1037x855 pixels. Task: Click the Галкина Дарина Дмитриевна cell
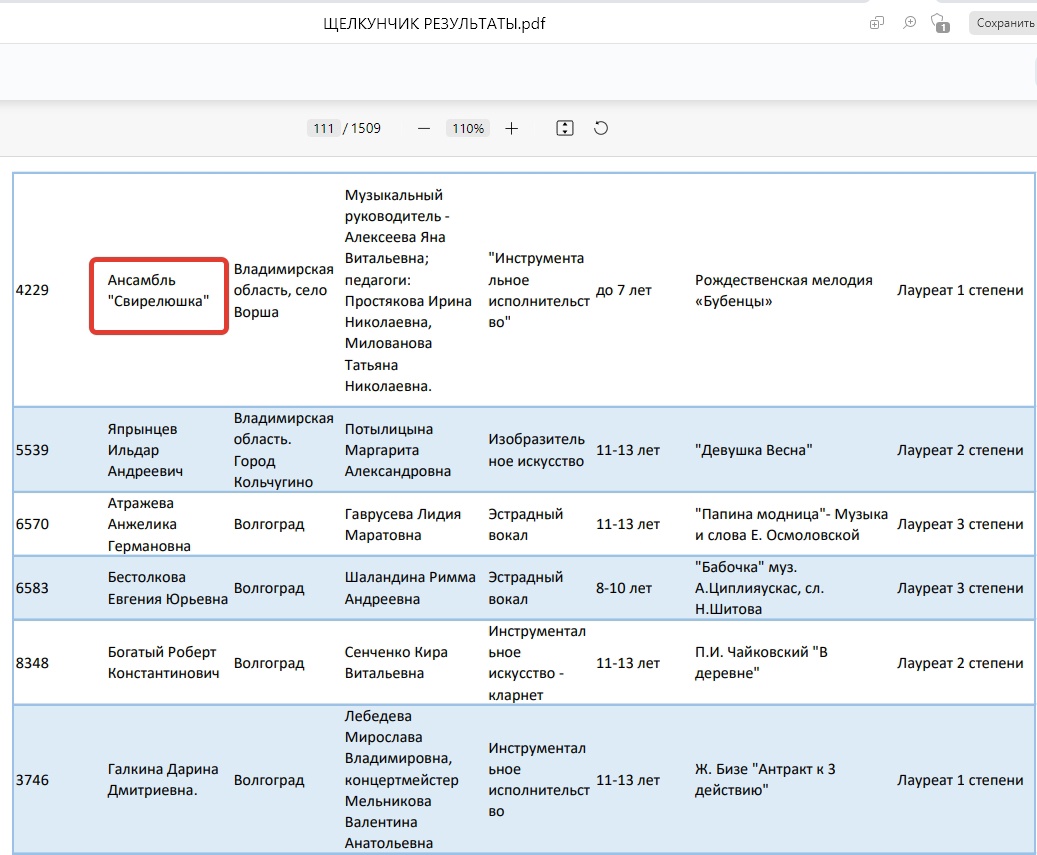163,780
